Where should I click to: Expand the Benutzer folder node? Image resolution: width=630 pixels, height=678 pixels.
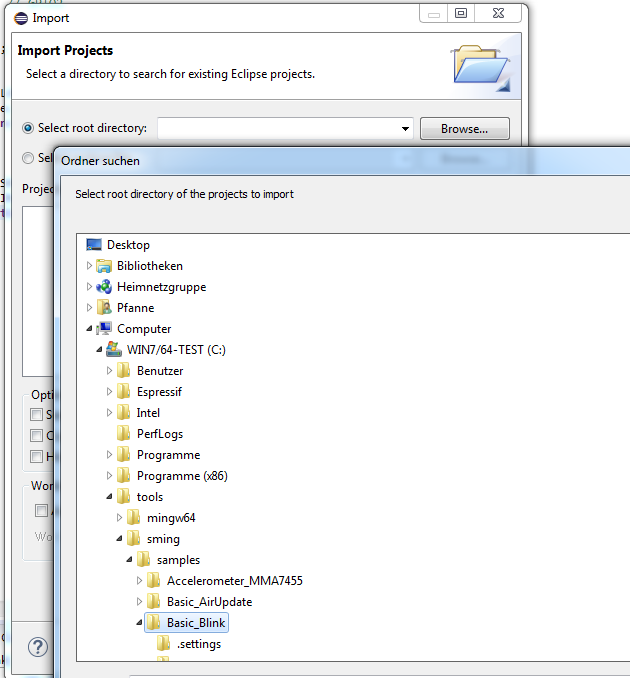(x=109, y=371)
